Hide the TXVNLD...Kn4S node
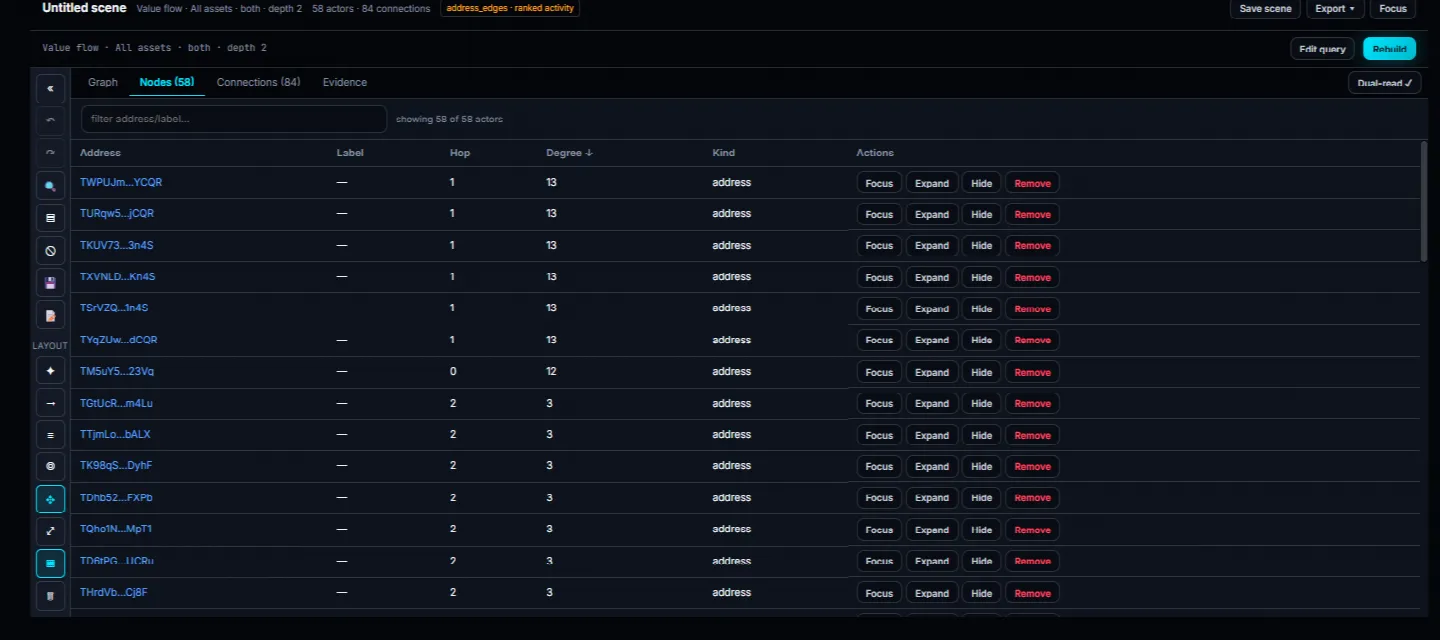The image size is (1440, 640). click(x=982, y=277)
